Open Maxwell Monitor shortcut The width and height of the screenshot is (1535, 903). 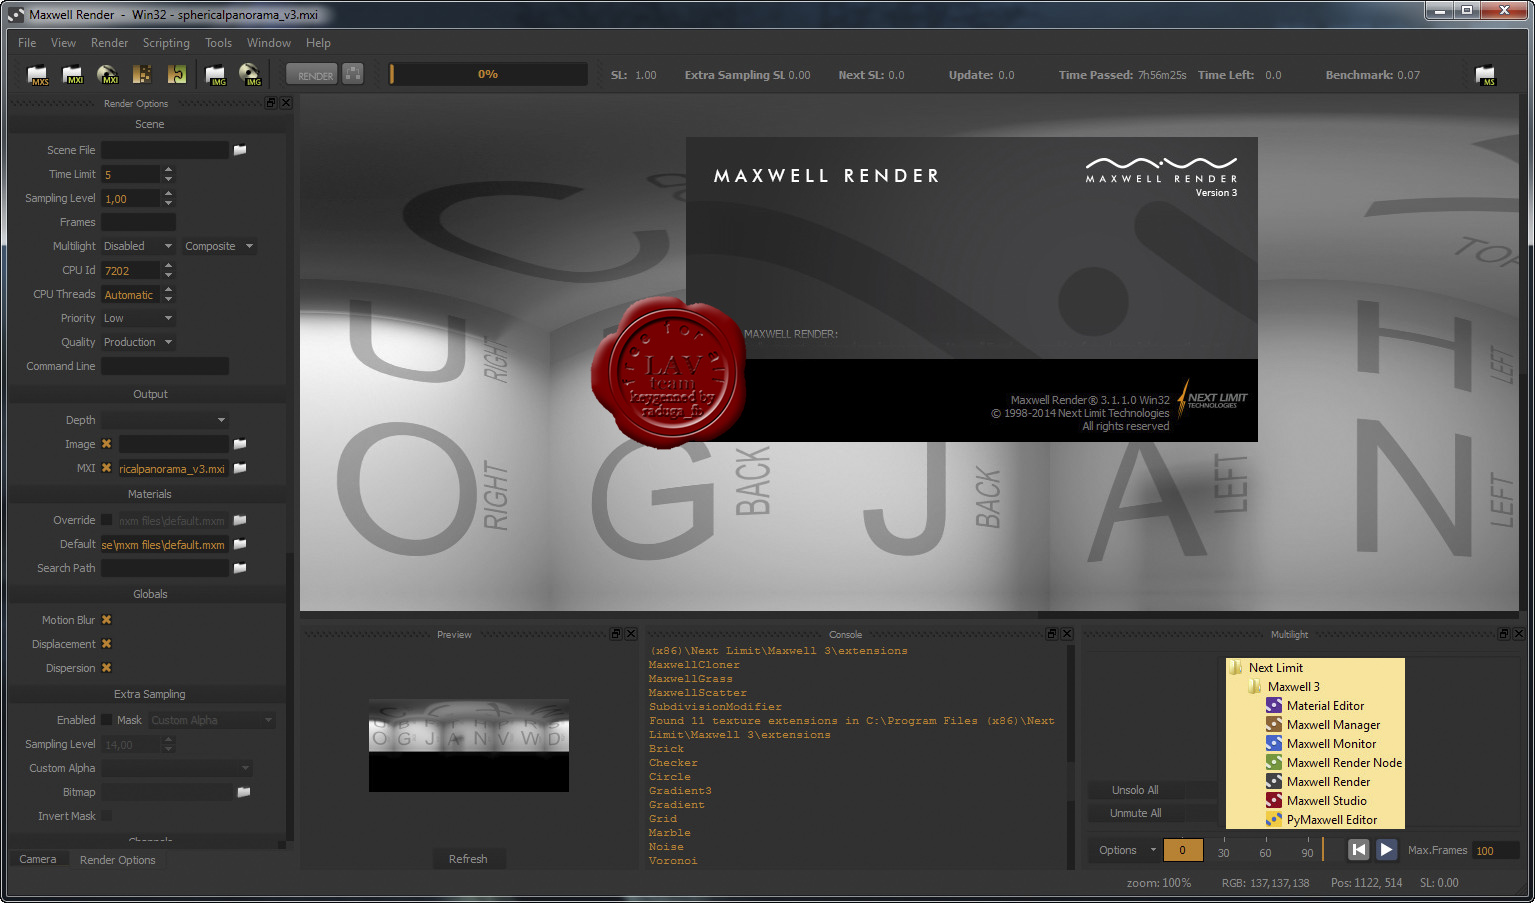(x=1321, y=744)
